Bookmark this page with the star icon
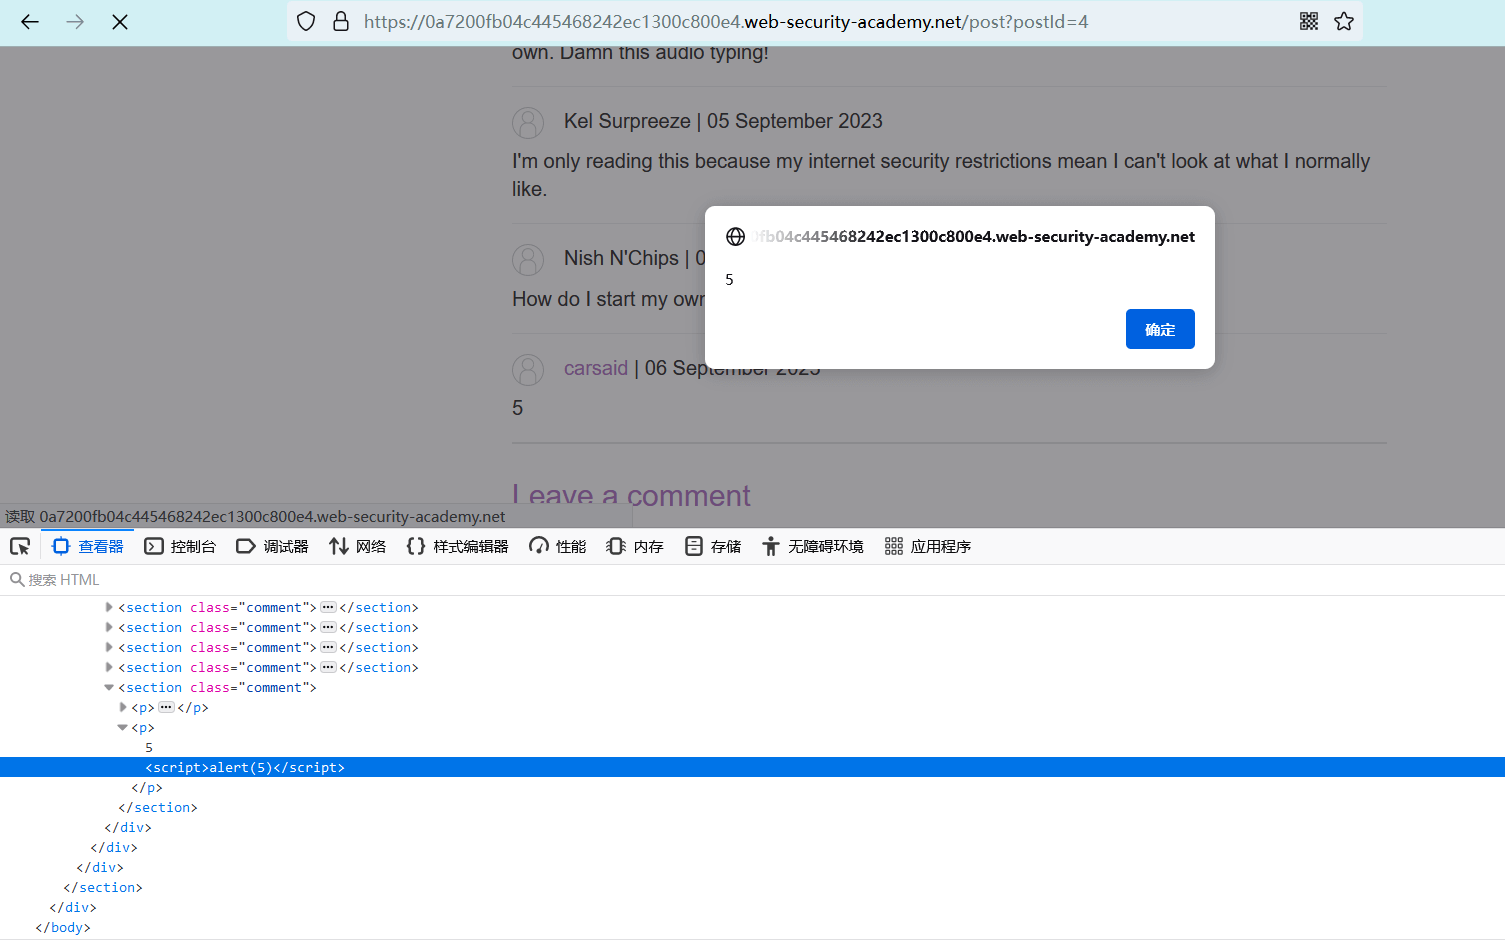The image size is (1505, 940). [x=1344, y=22]
